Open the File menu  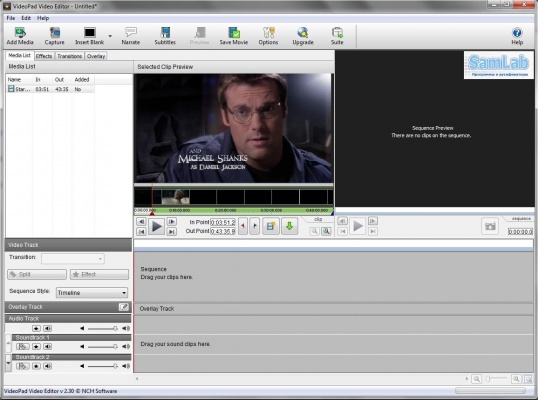coord(11,18)
